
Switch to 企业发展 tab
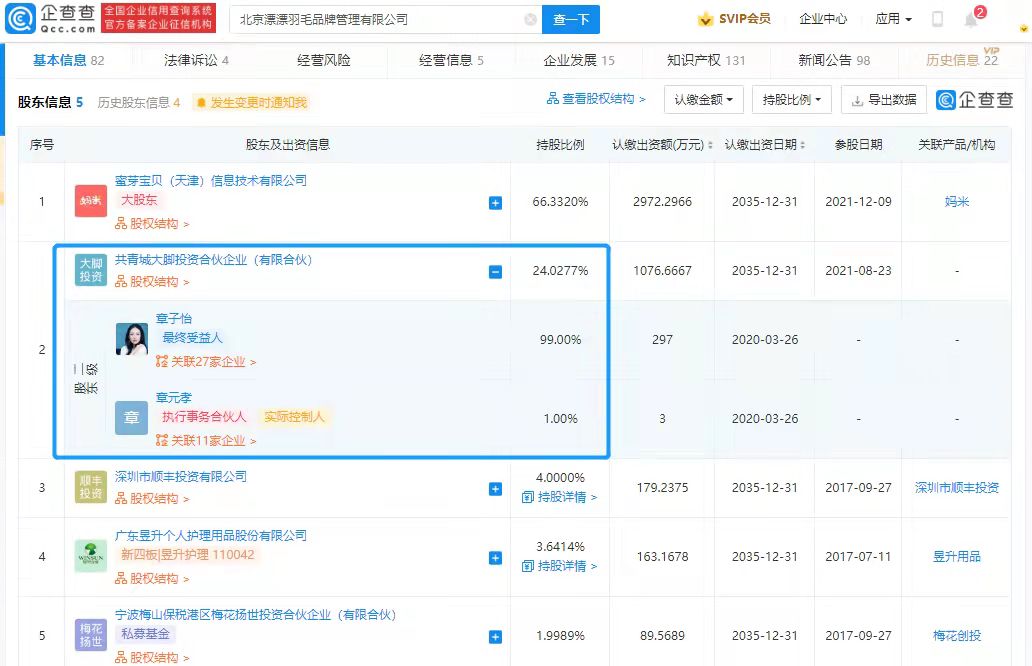[579, 61]
